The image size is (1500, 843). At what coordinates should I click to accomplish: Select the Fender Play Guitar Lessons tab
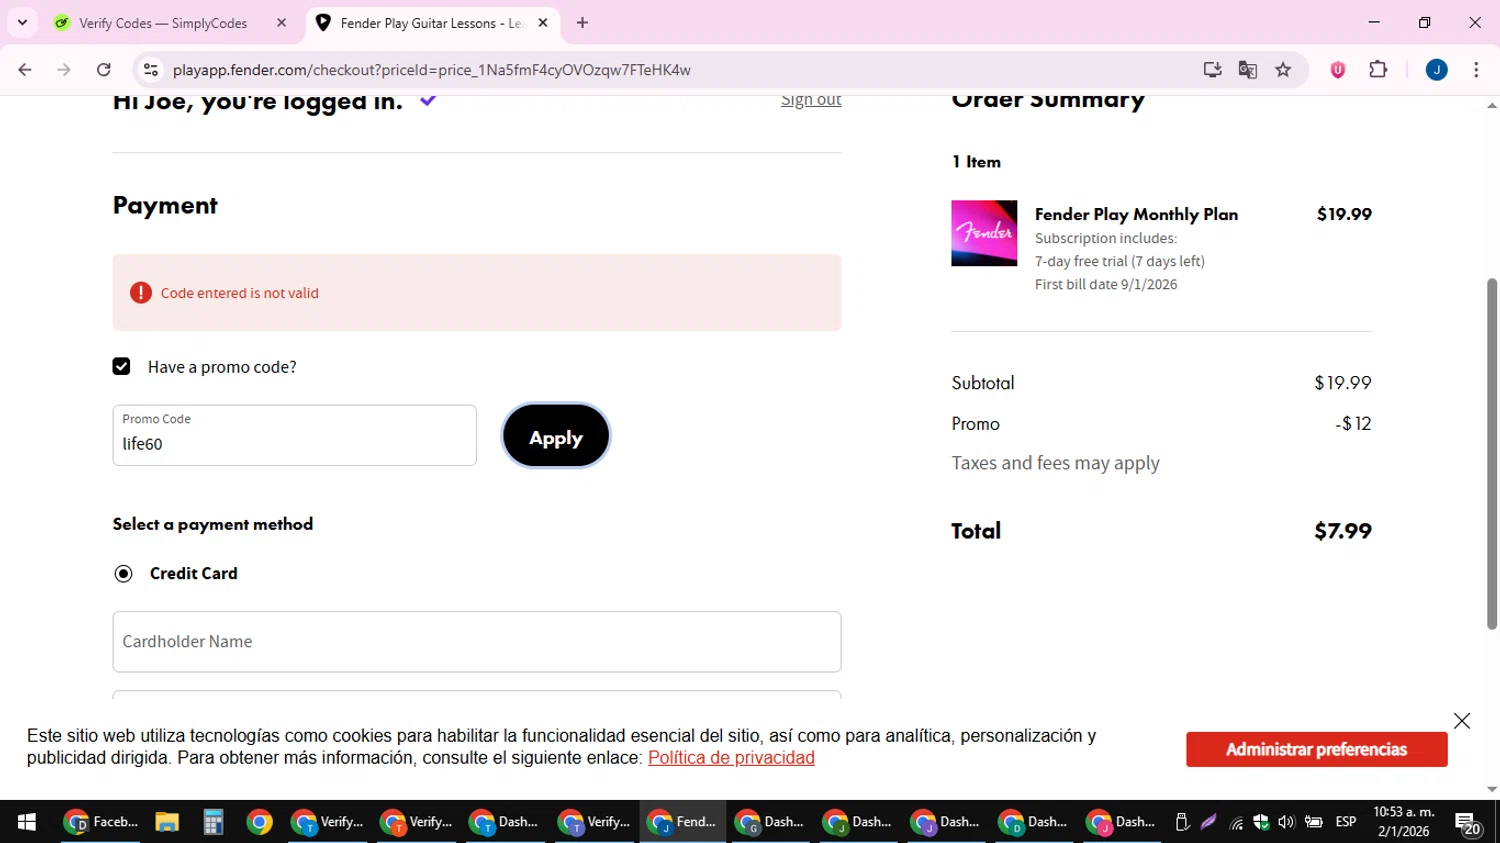[431, 23]
